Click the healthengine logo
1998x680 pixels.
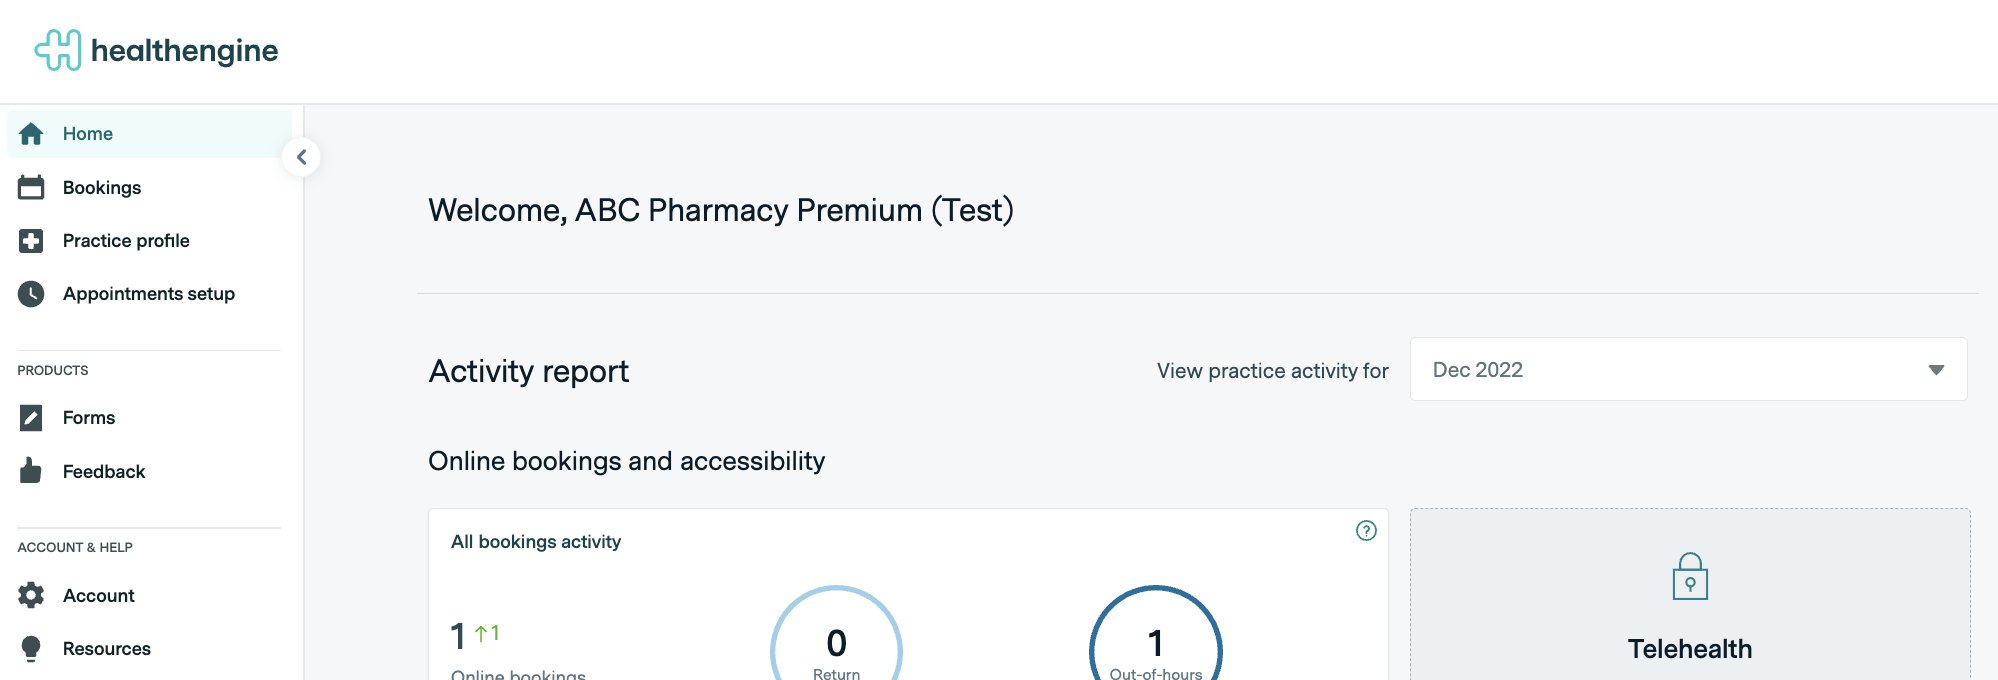click(157, 50)
